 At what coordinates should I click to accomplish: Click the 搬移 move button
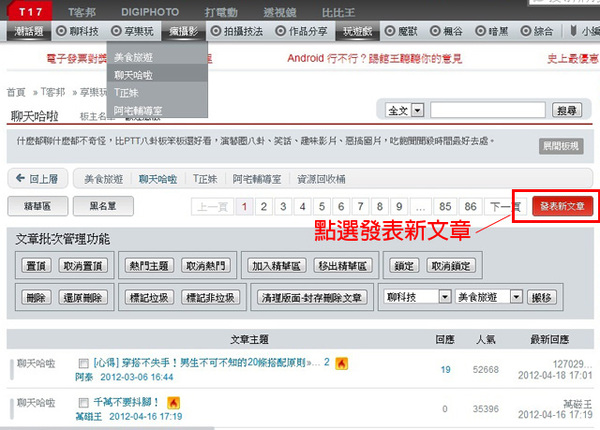click(x=541, y=297)
